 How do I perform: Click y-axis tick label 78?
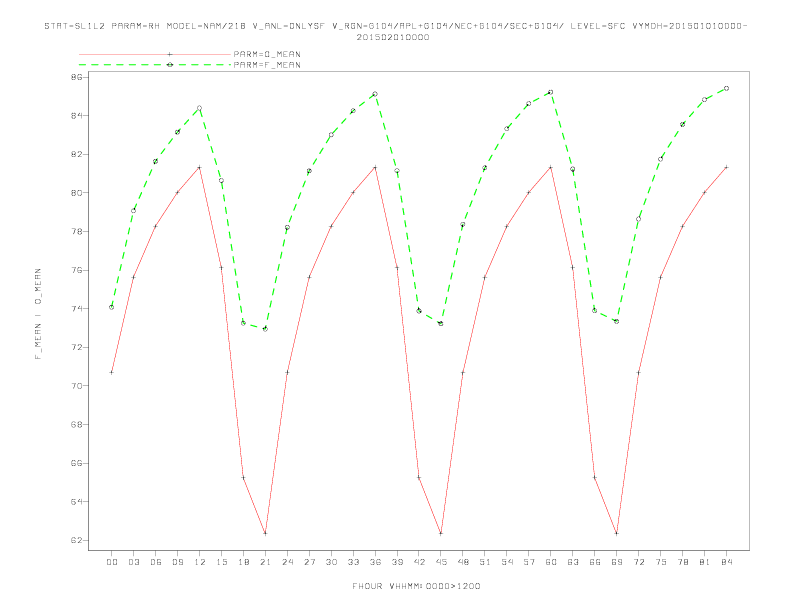[x=76, y=232]
